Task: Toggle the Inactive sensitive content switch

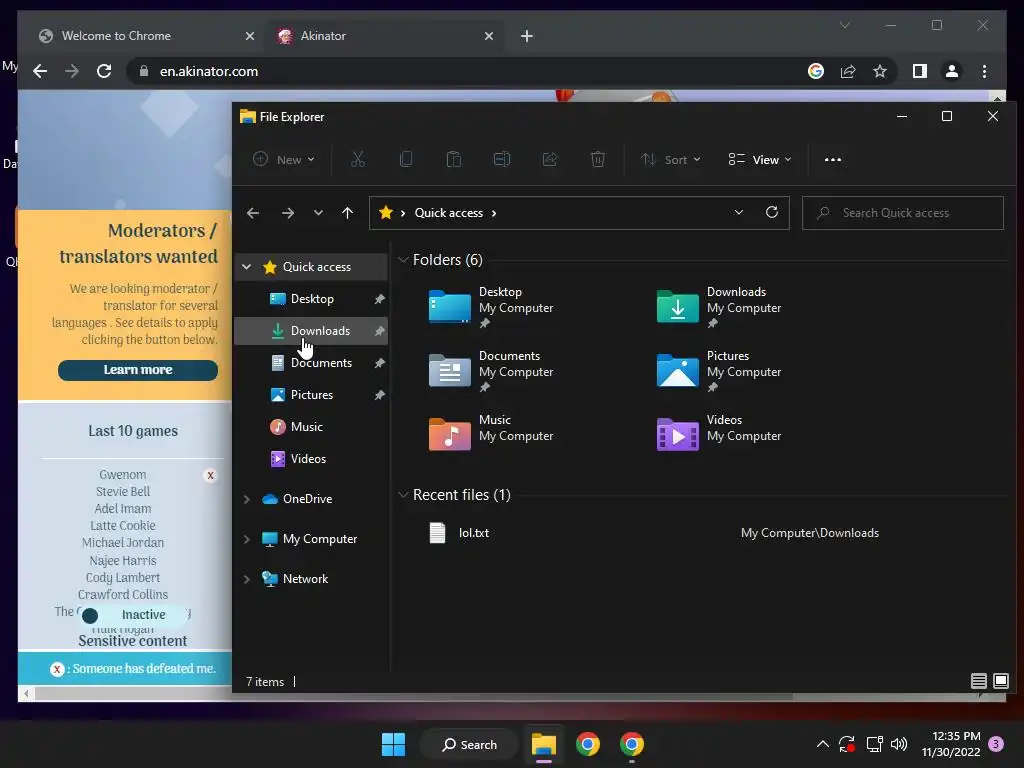Action: click(134, 615)
